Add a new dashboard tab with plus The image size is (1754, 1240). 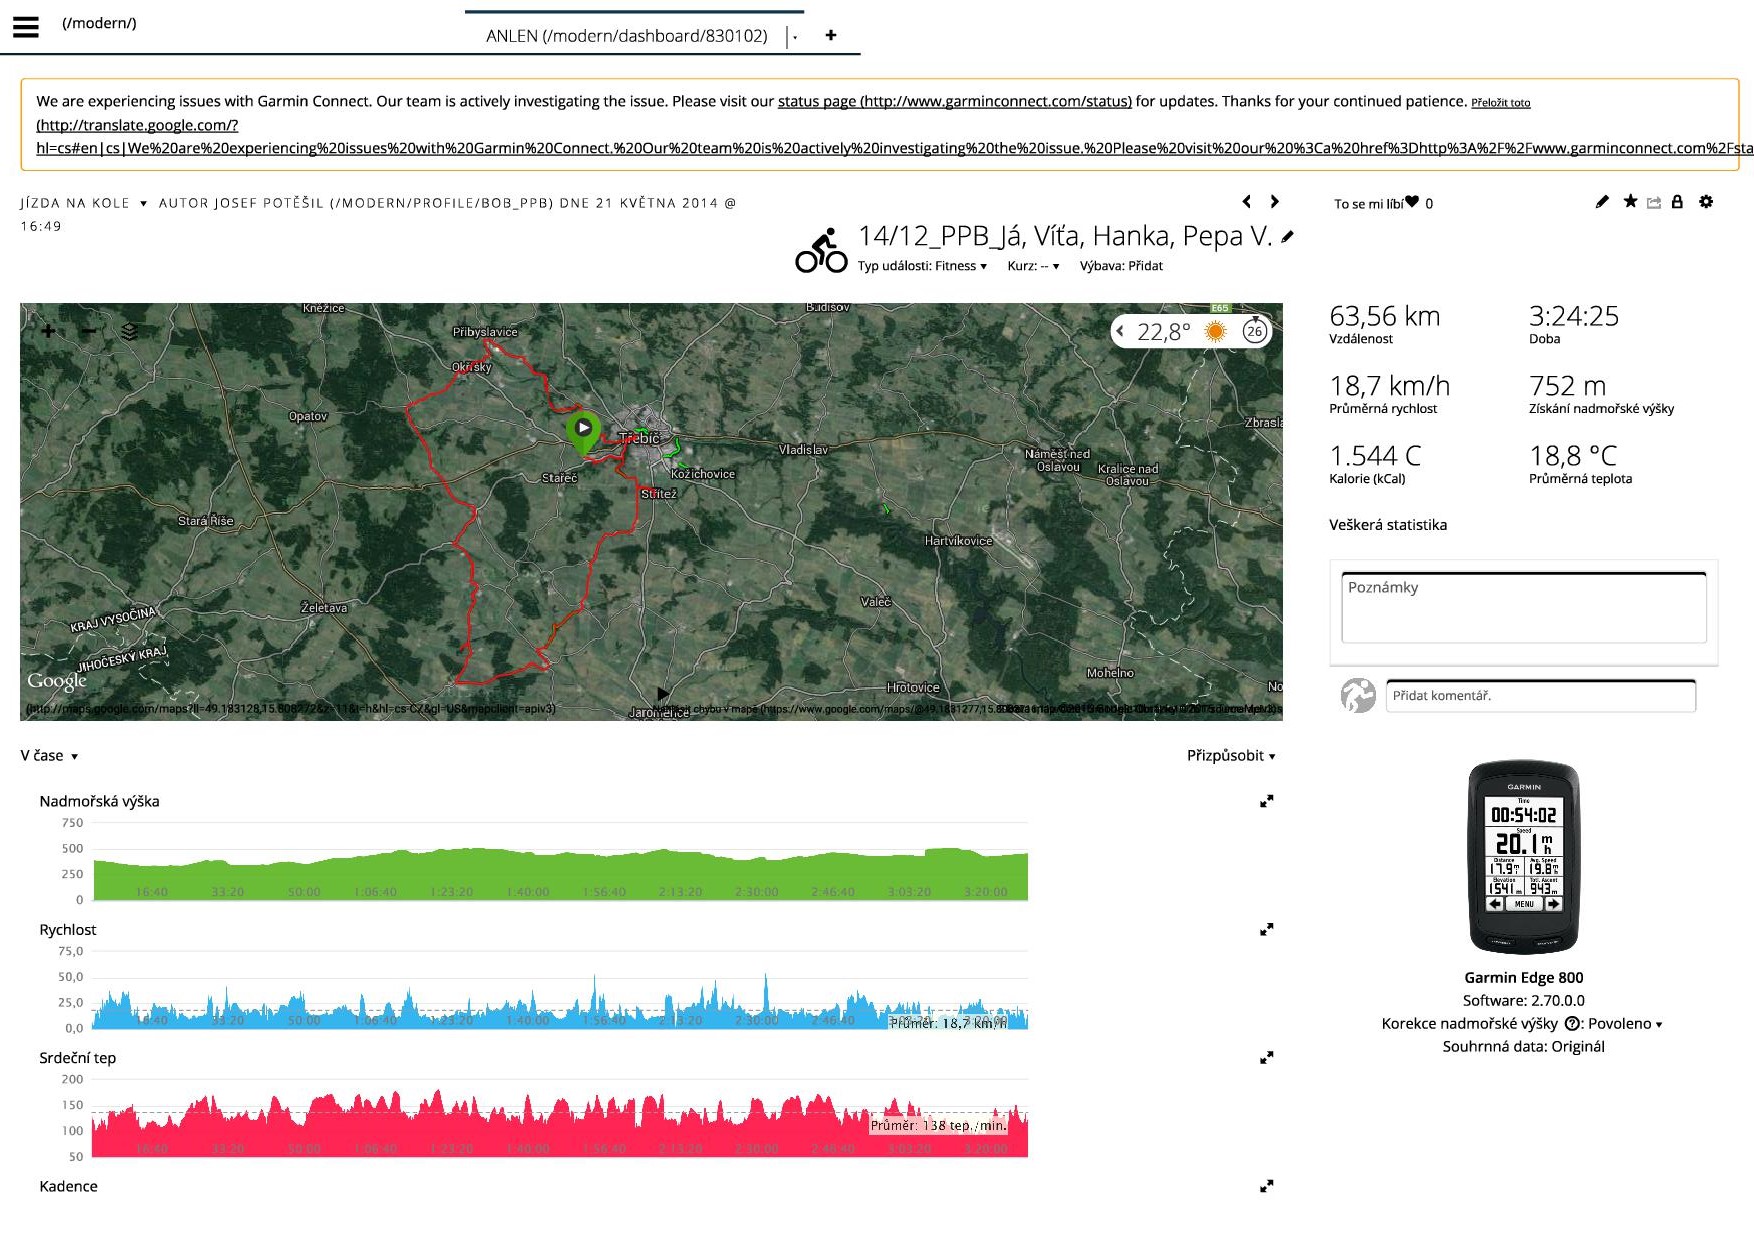point(830,35)
